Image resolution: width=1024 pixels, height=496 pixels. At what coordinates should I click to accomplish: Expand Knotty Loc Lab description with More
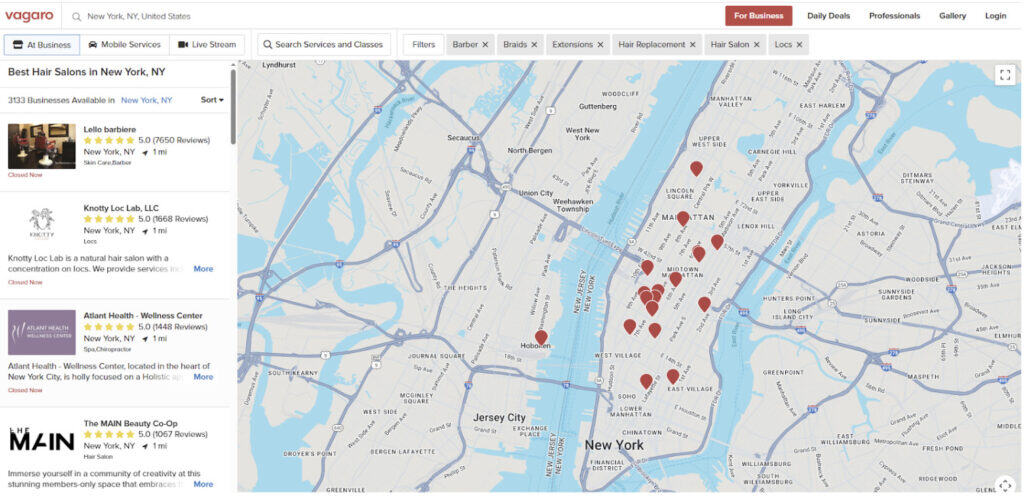[203, 269]
